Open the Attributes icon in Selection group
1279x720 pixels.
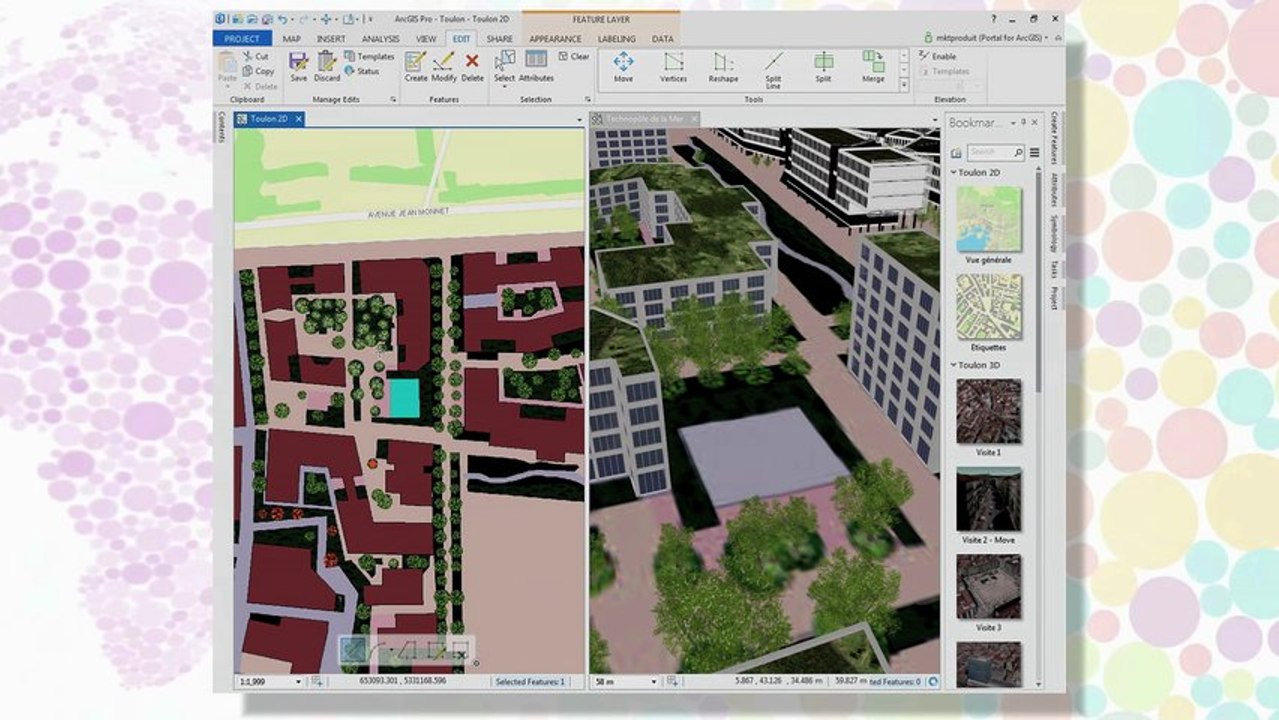(536, 60)
